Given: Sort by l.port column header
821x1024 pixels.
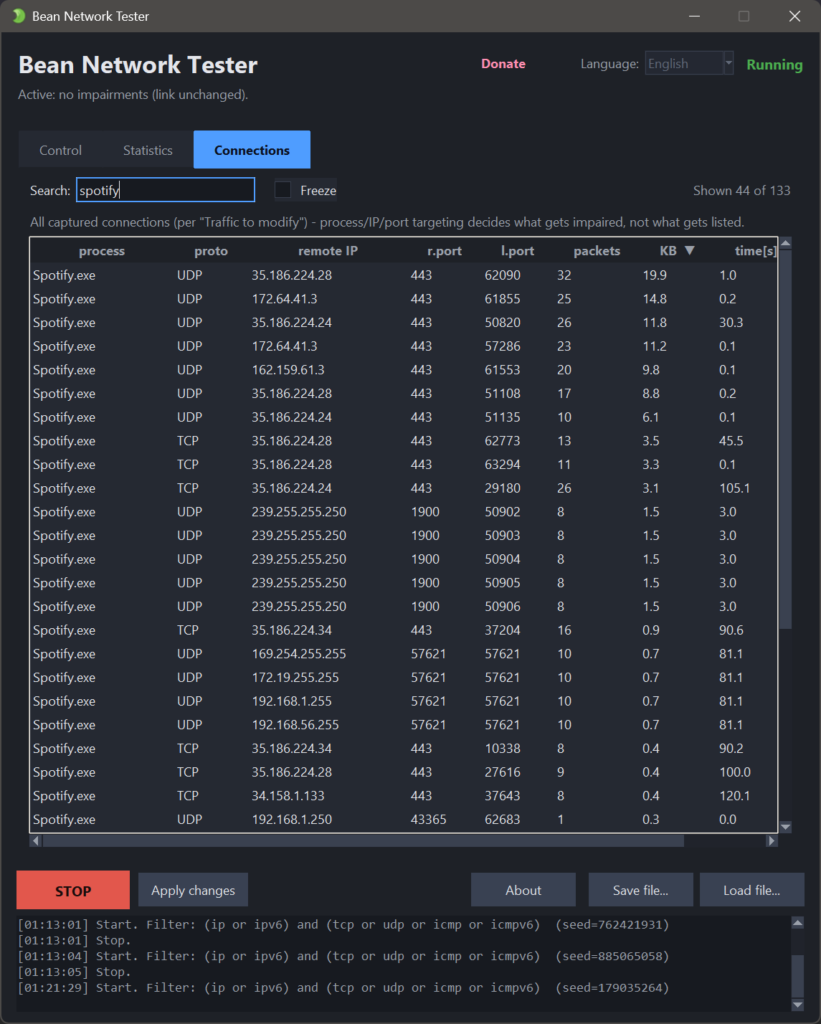Looking at the screenshot, I should [x=517, y=251].
